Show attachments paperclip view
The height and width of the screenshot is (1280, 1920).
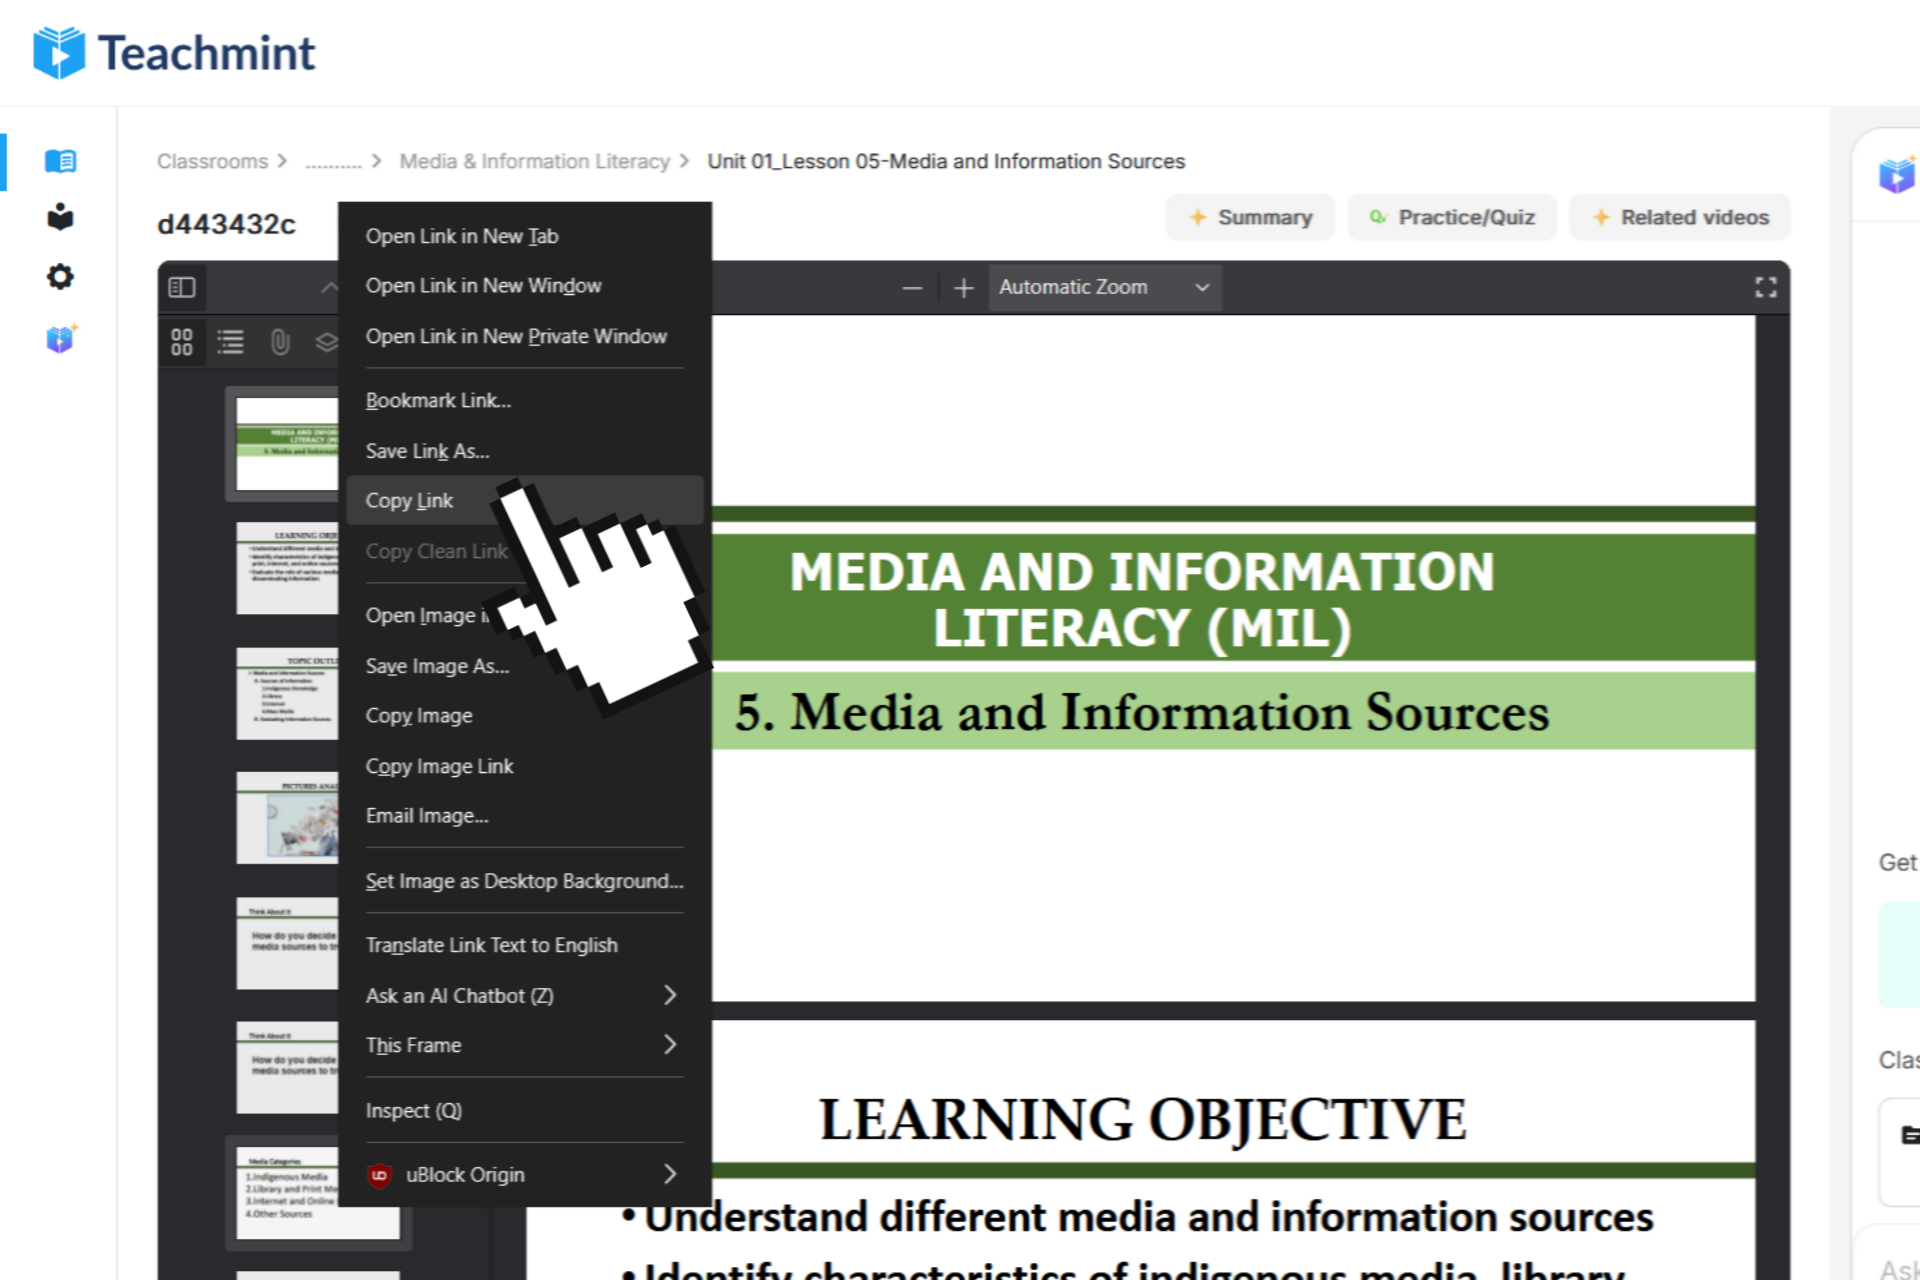click(280, 342)
